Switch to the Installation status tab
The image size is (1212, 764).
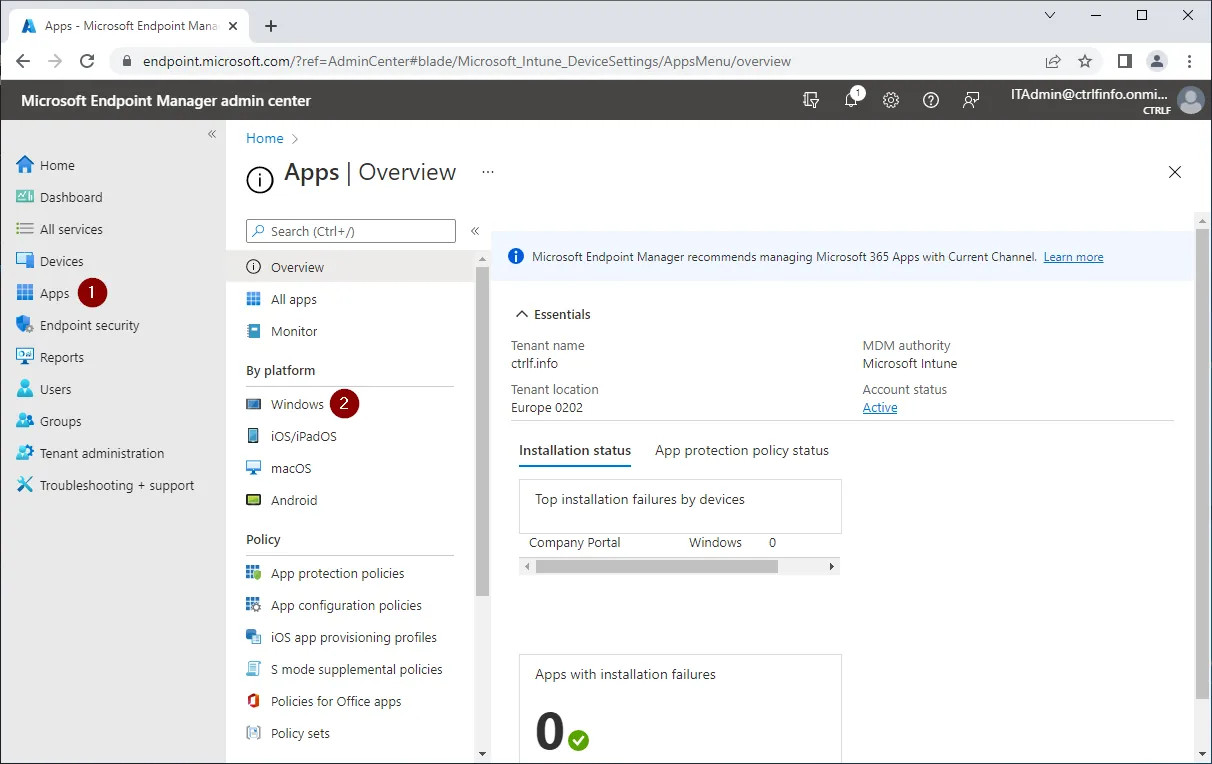tap(575, 451)
